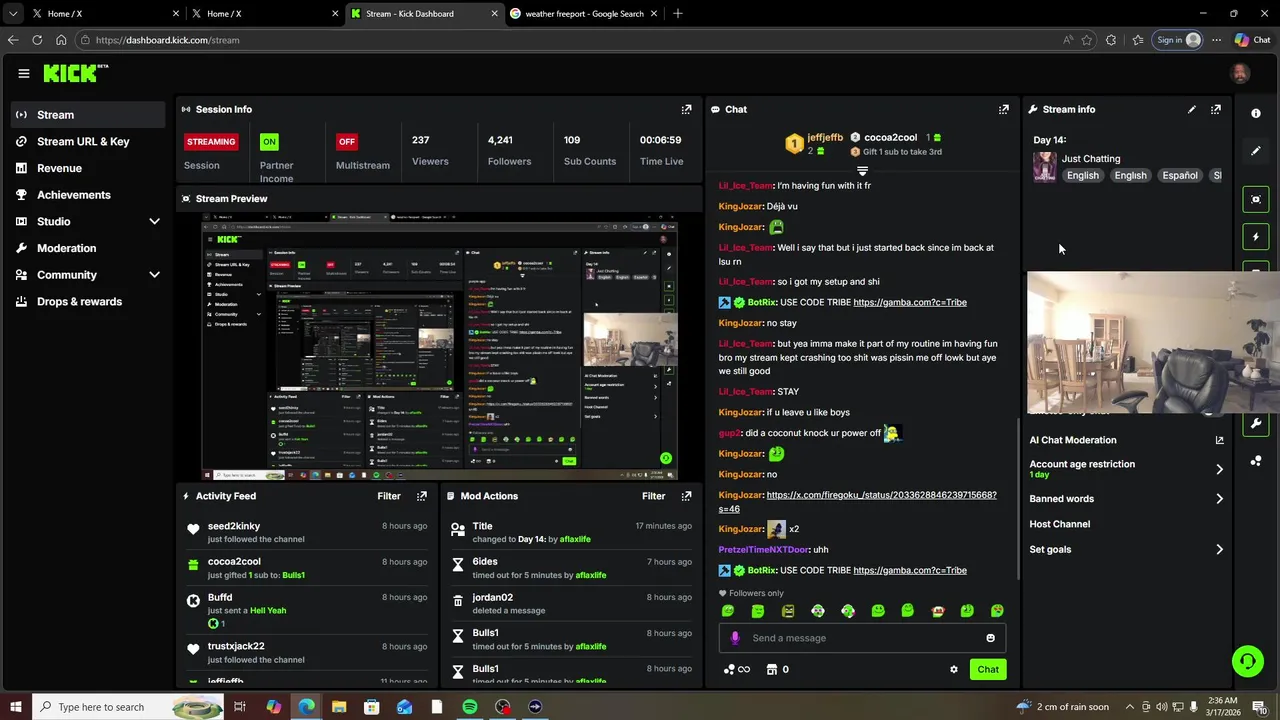Expand the Set goals setting
The width and height of the screenshot is (1280, 720).
[1126, 549]
